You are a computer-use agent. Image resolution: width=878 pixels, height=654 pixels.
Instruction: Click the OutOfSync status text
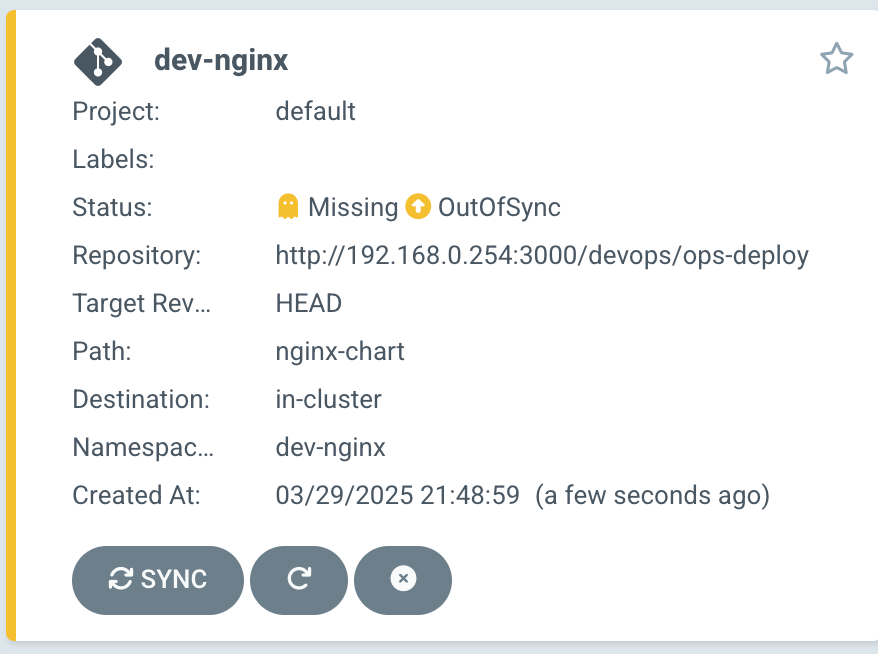(x=499, y=207)
